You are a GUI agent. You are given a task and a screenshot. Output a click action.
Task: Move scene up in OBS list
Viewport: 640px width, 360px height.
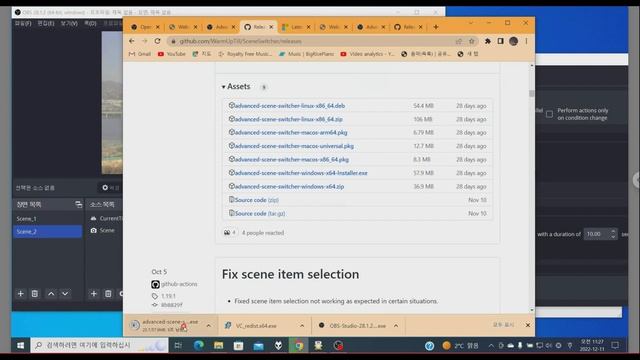tap(51, 293)
